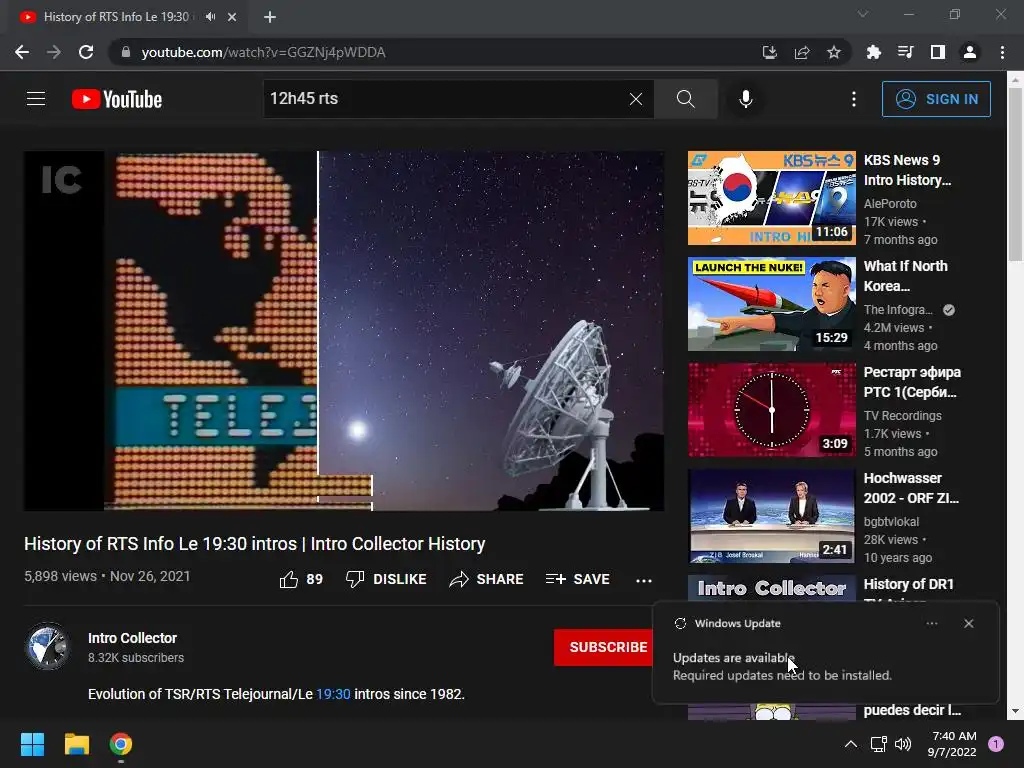Close the History of RTS Info tab

(x=232, y=17)
